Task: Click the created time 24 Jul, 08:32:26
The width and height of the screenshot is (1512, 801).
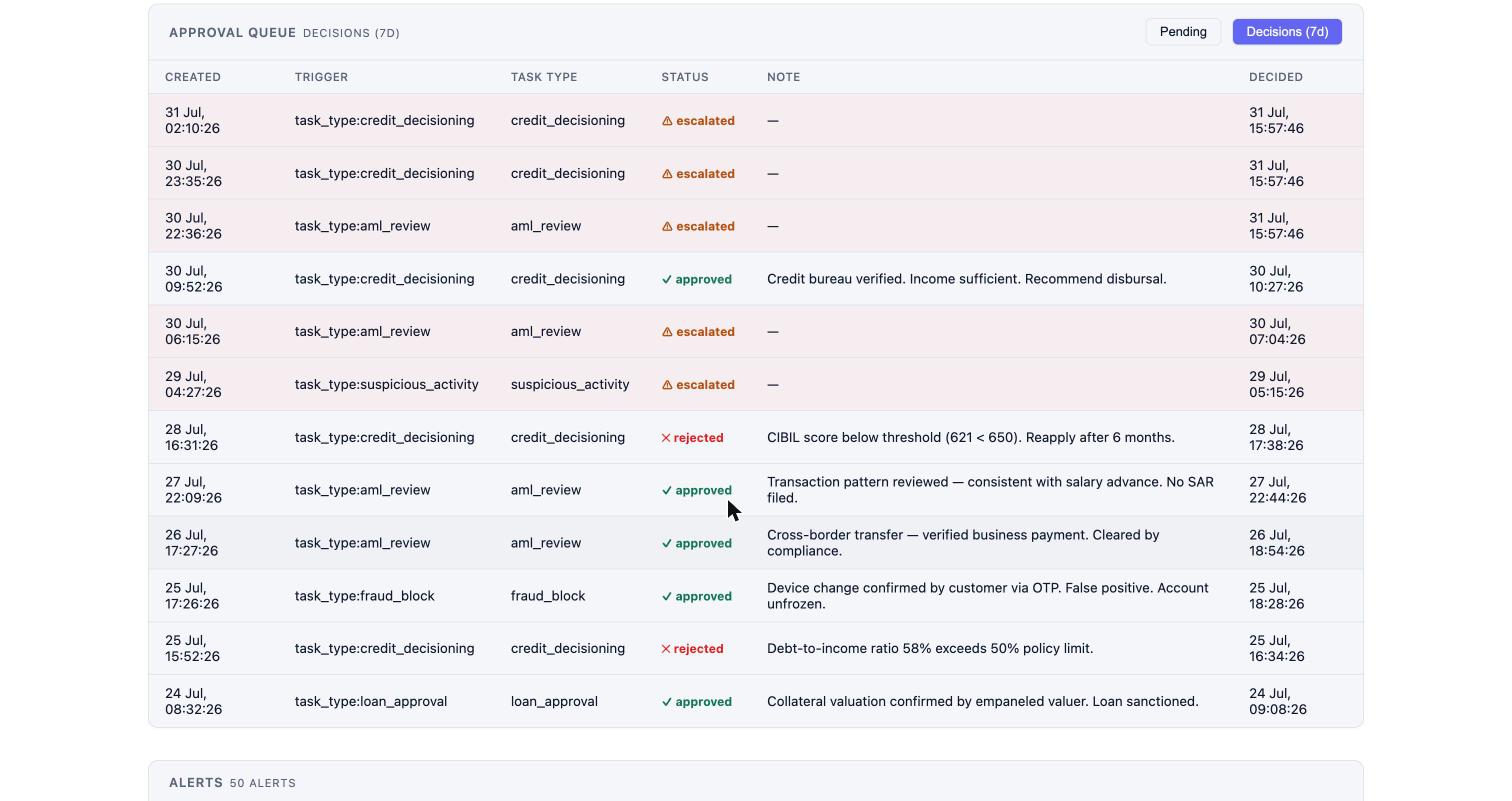Action: pyautogui.click(x=193, y=702)
